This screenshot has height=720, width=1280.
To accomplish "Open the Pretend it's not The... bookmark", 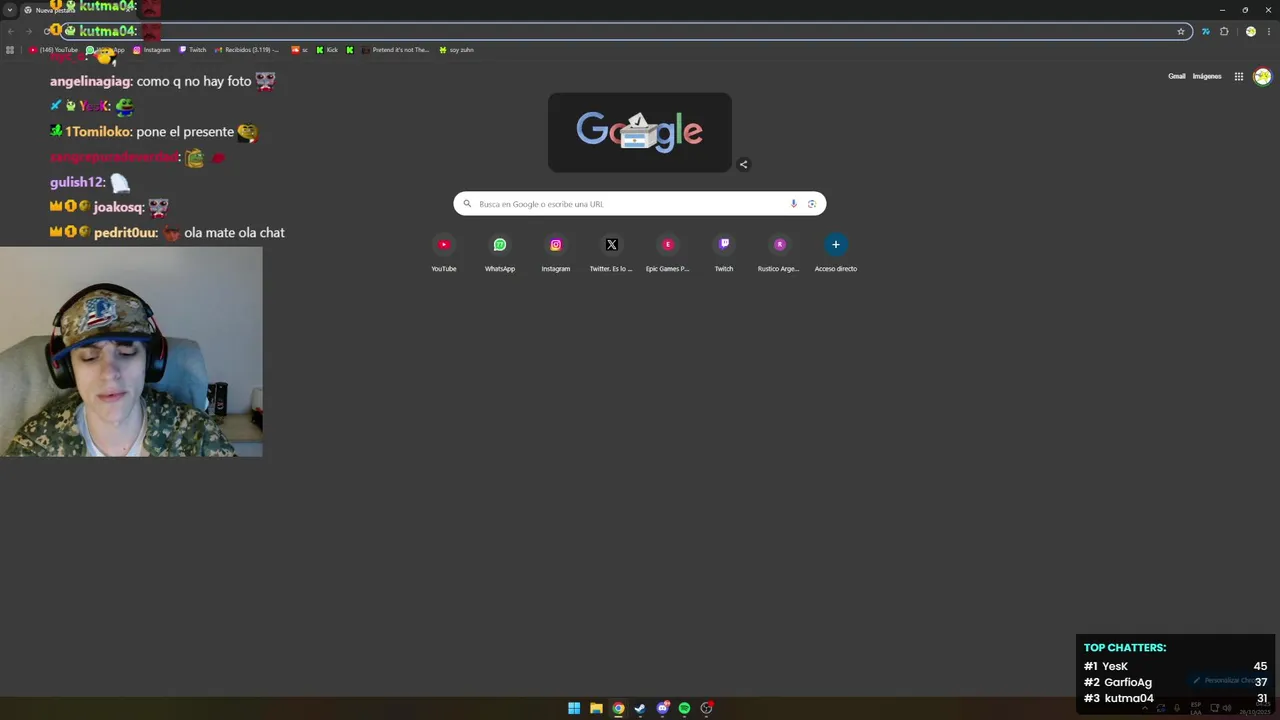I will (395, 50).
